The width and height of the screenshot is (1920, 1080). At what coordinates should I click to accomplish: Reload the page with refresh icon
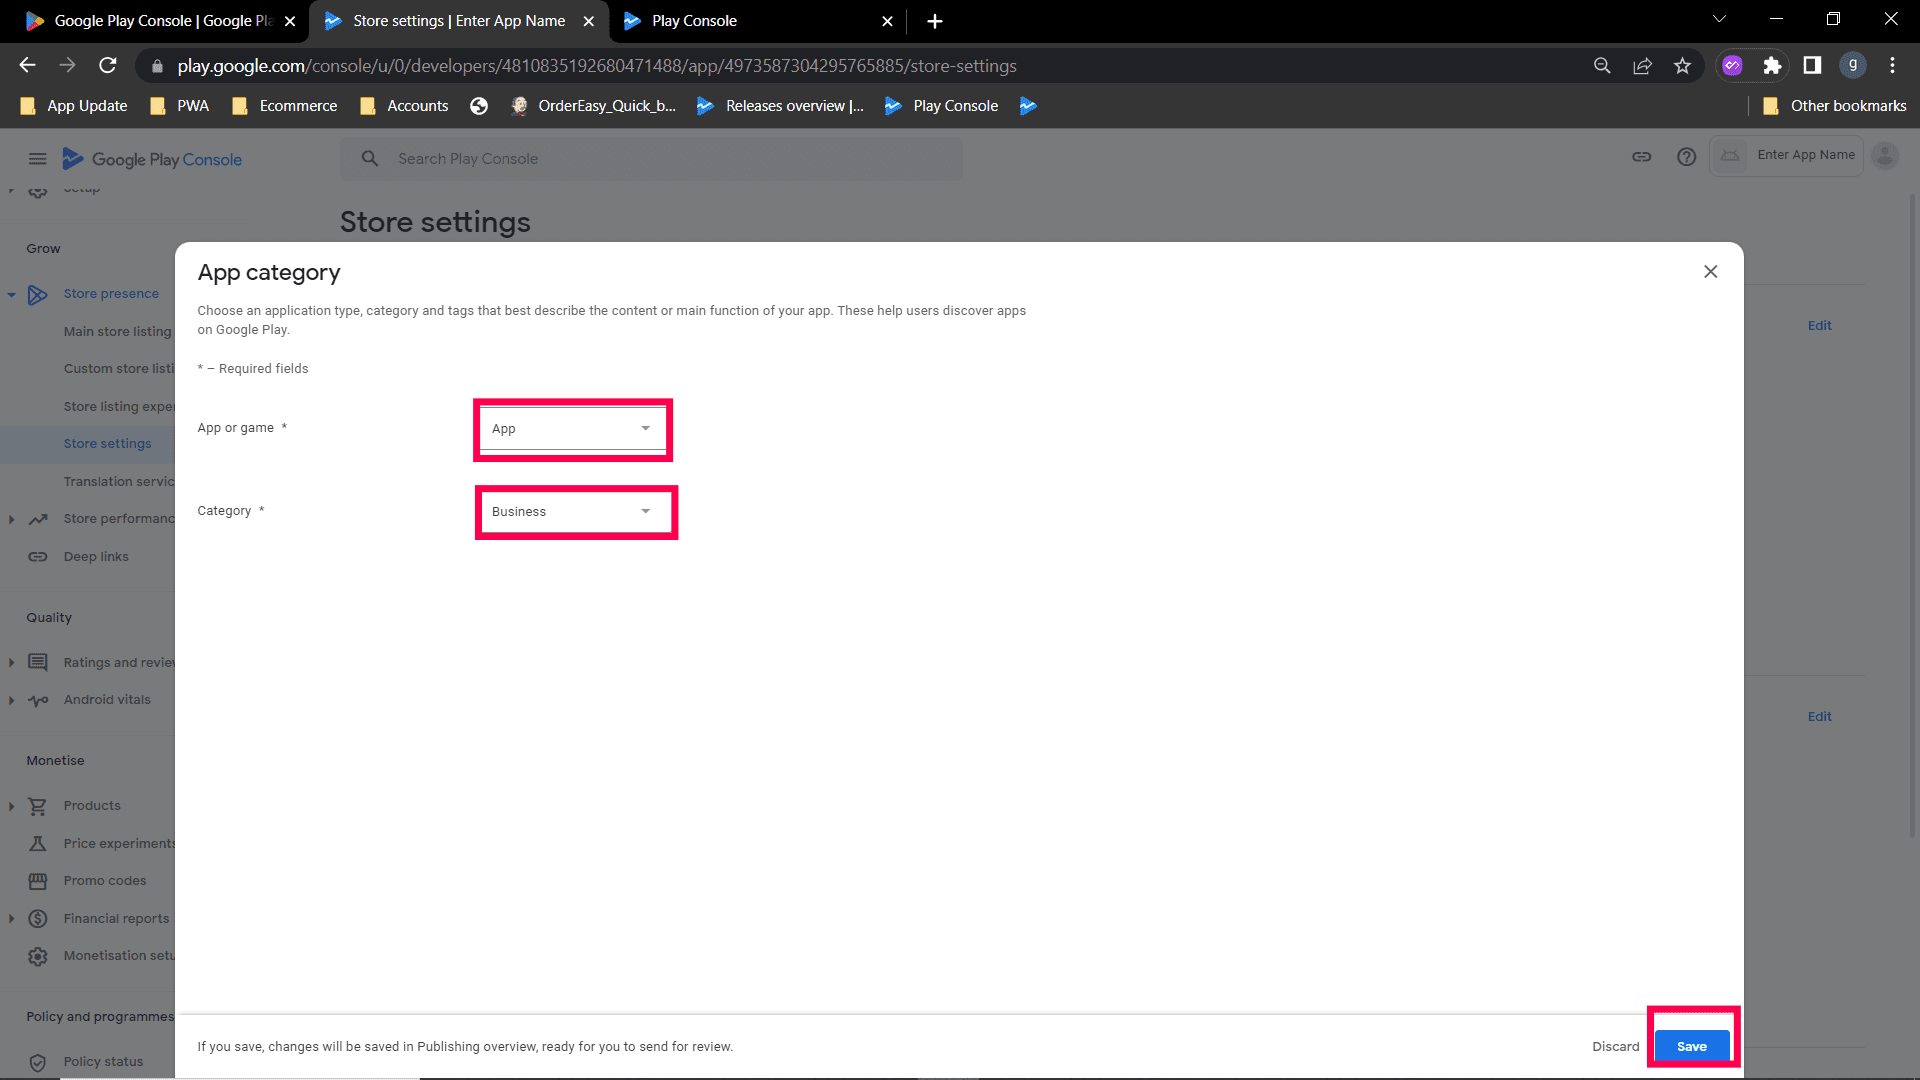point(108,66)
